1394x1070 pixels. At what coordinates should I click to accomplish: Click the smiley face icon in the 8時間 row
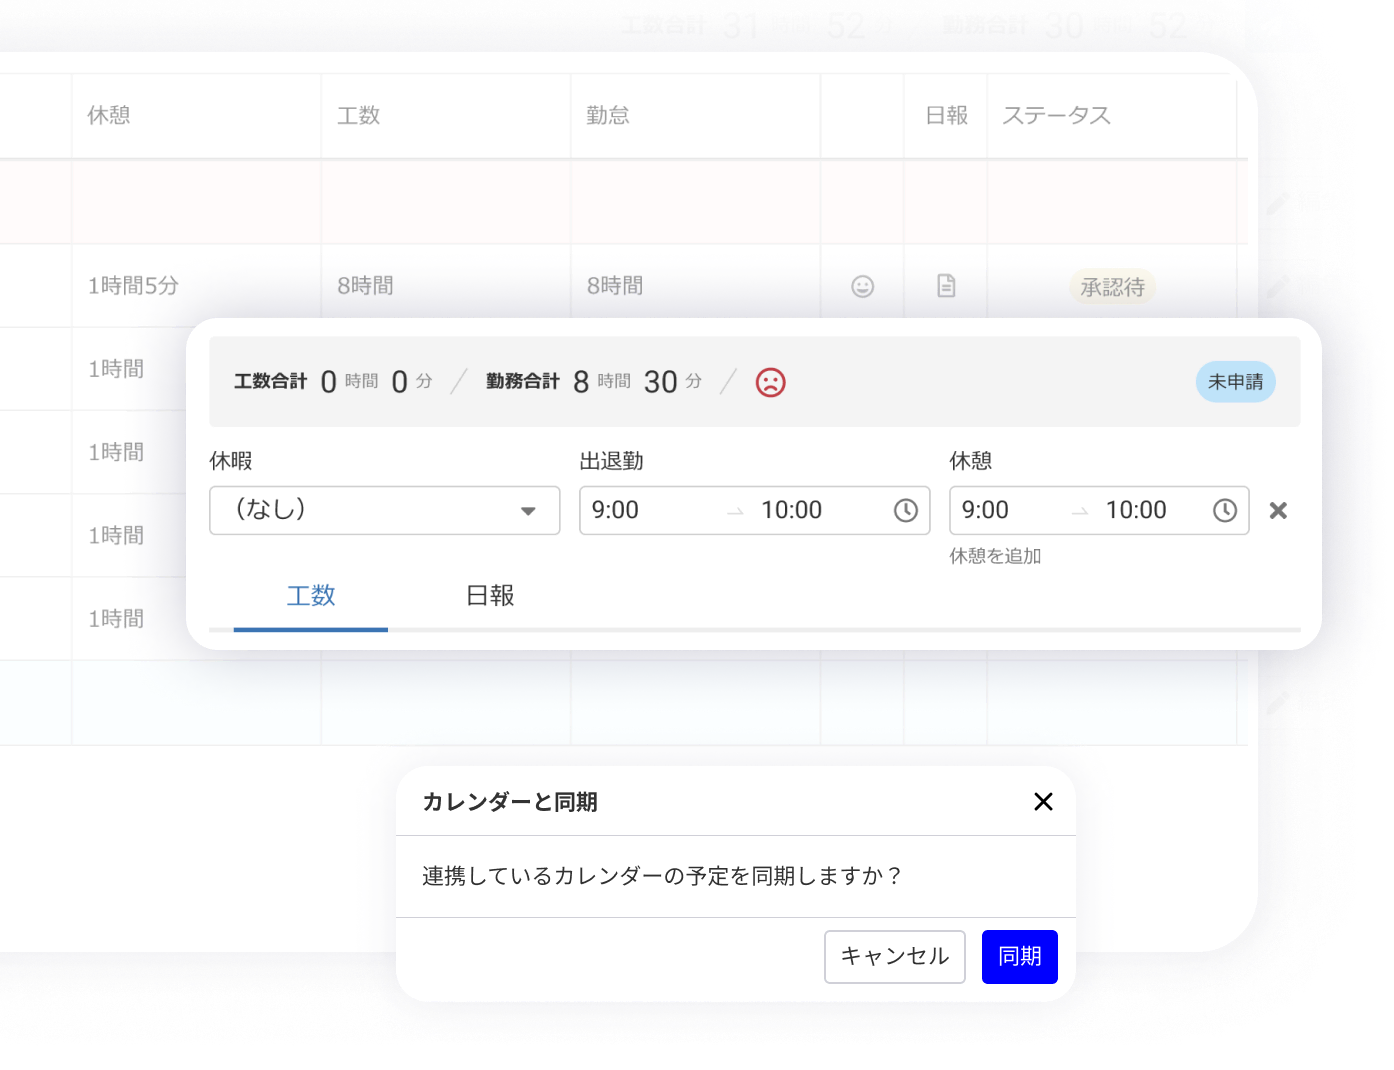[862, 287]
